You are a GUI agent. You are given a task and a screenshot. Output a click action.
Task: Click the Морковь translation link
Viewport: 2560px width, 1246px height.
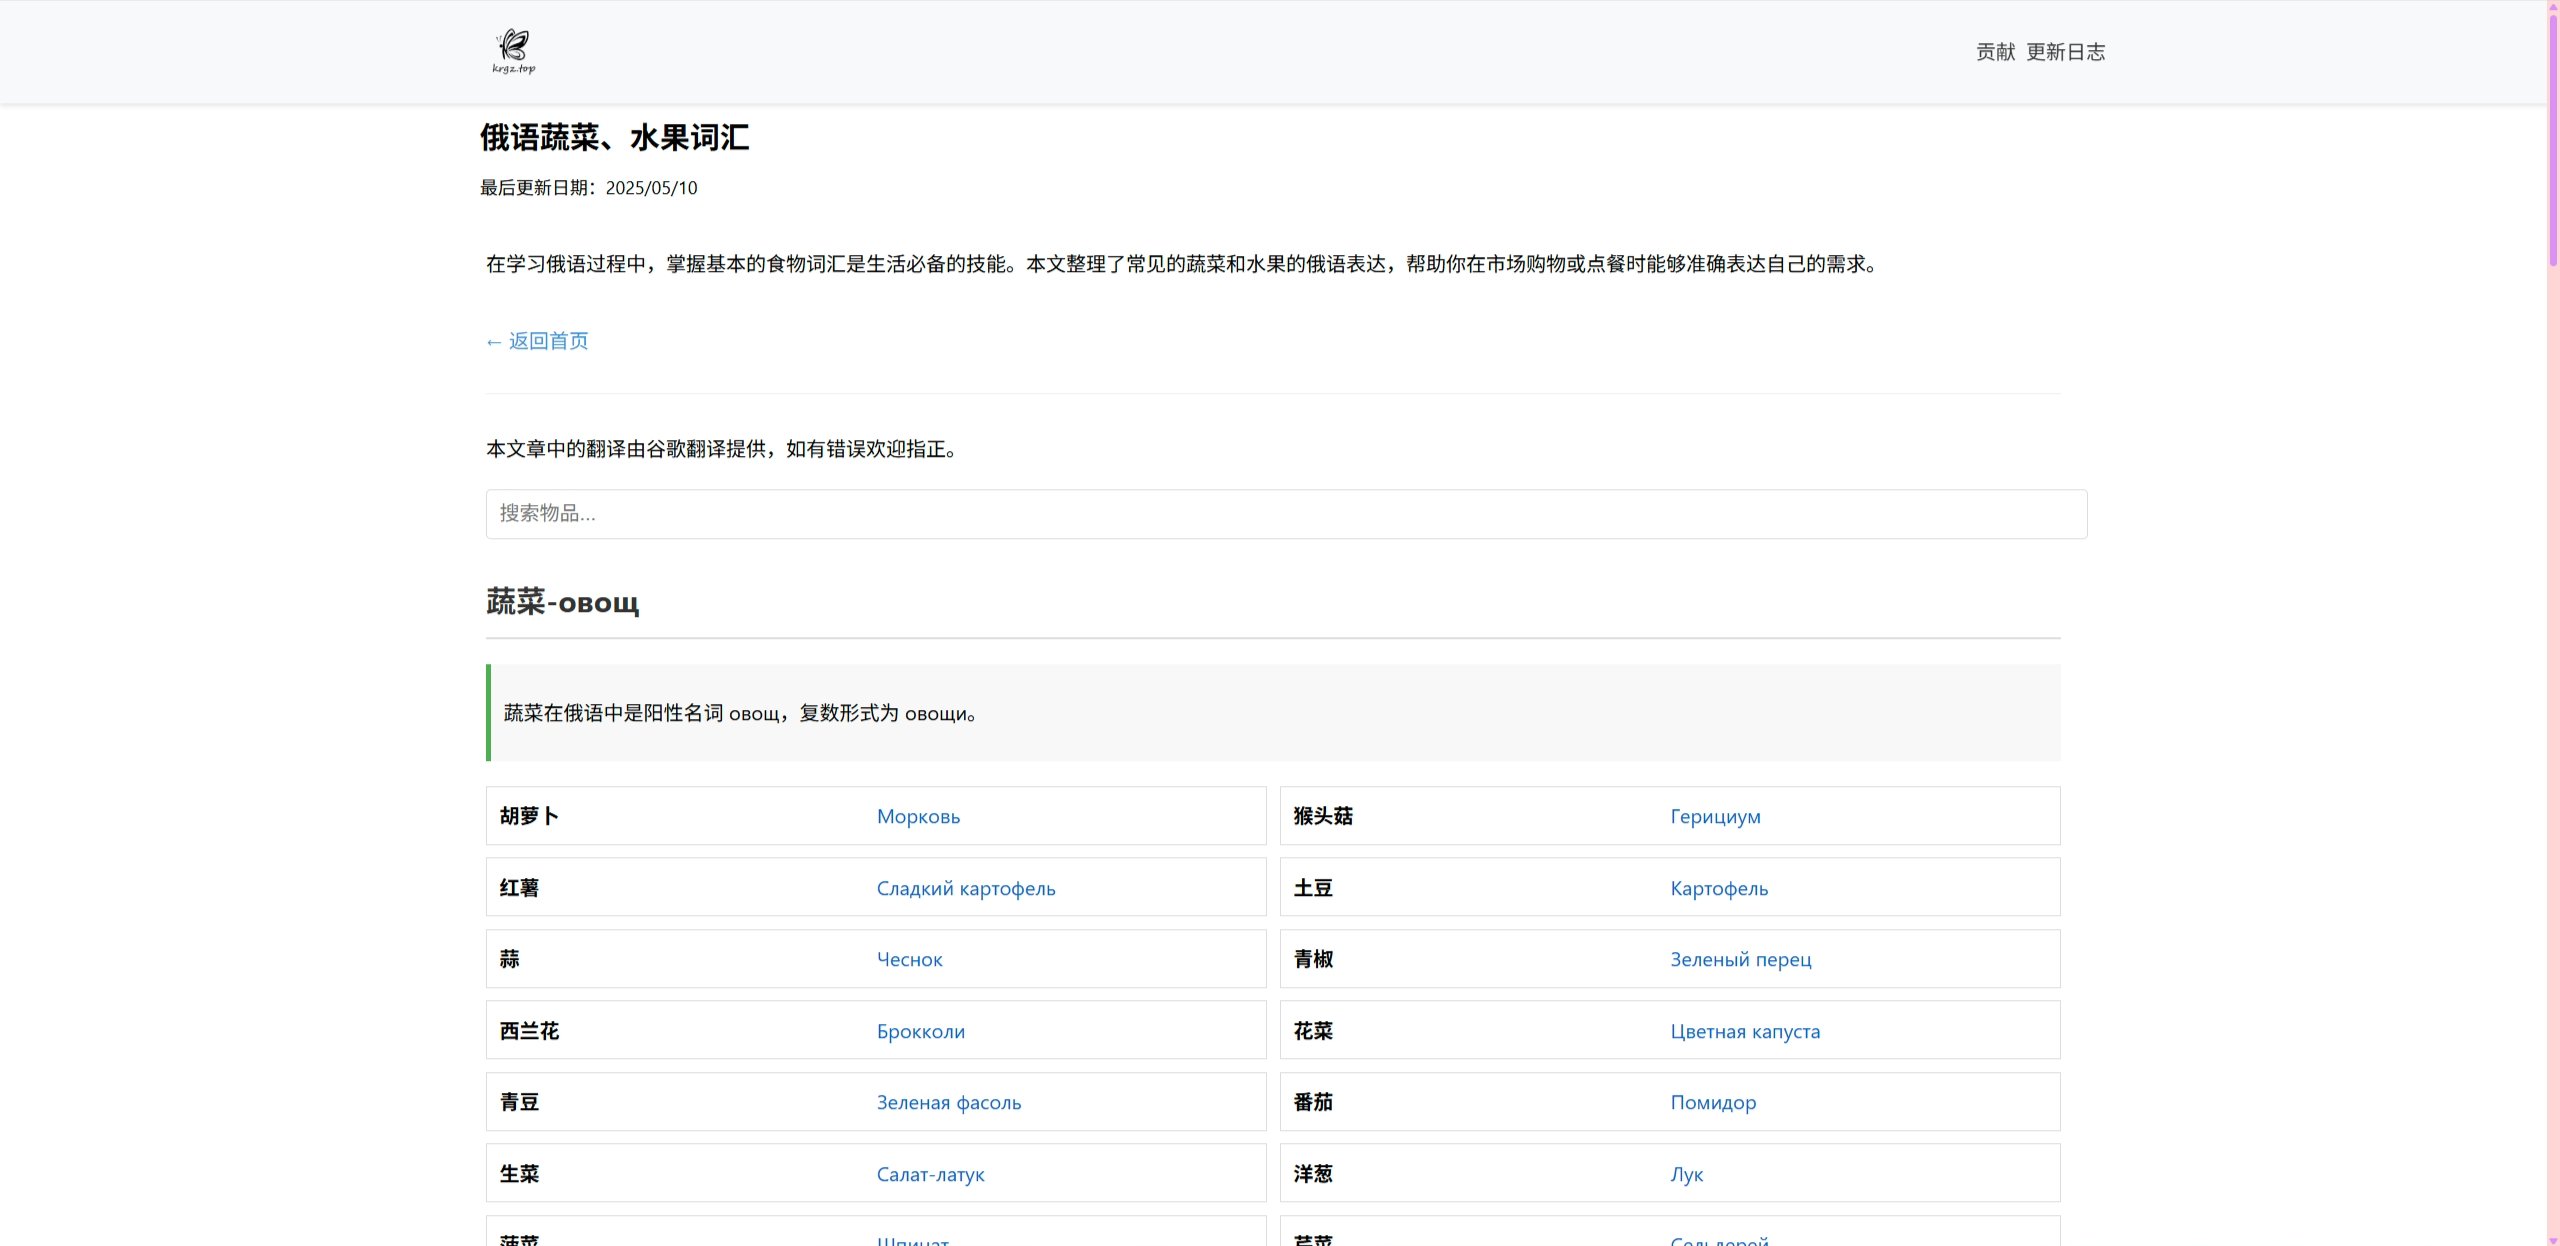917,817
